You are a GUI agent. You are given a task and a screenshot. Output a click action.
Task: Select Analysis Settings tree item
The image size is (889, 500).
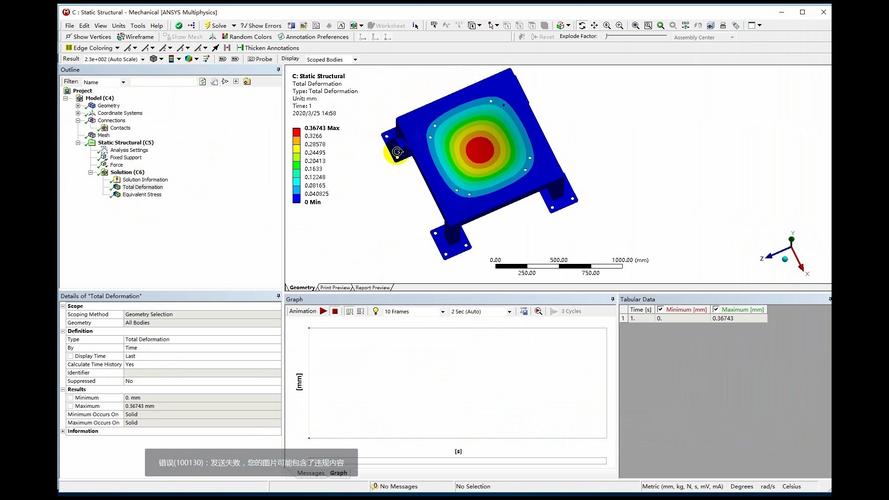click(129, 150)
